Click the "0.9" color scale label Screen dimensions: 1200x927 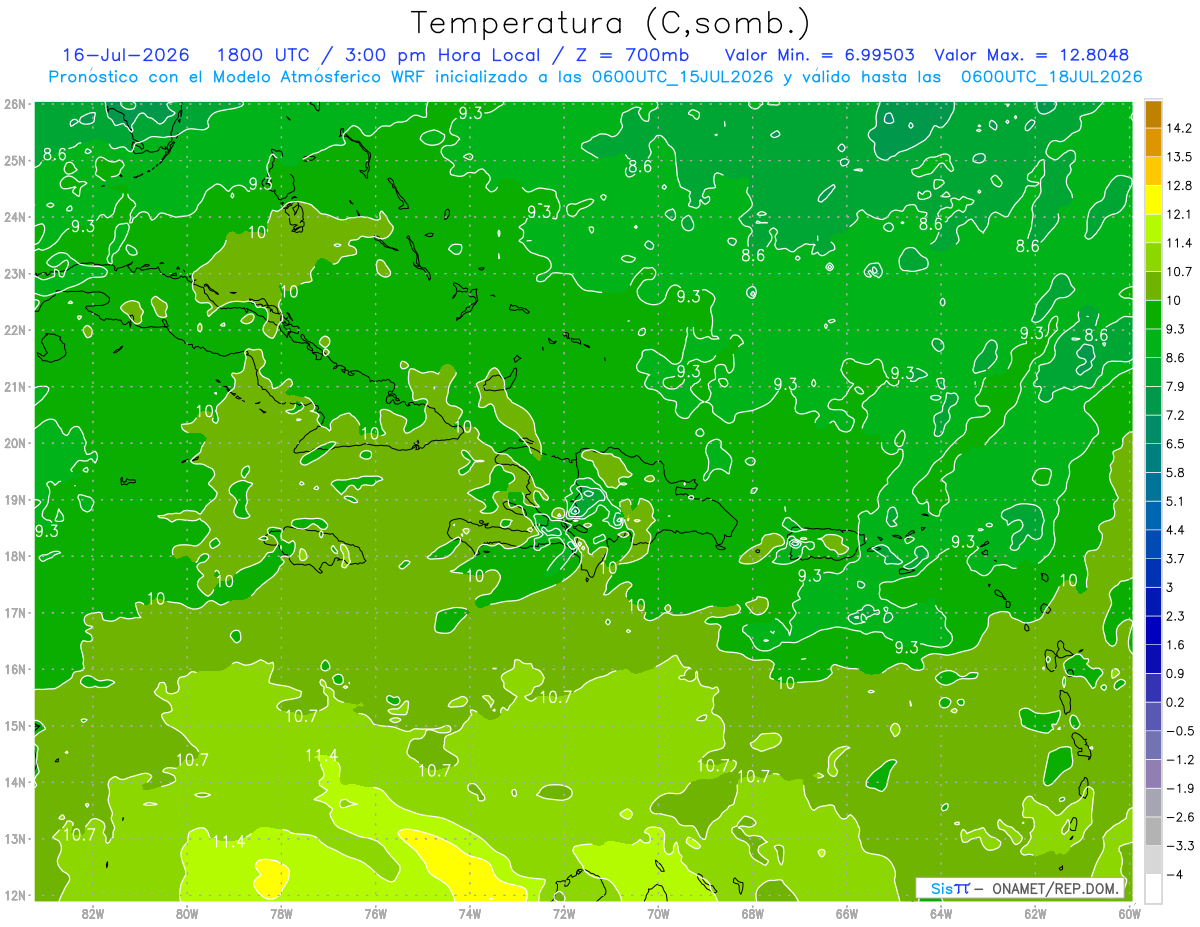(x=1176, y=673)
